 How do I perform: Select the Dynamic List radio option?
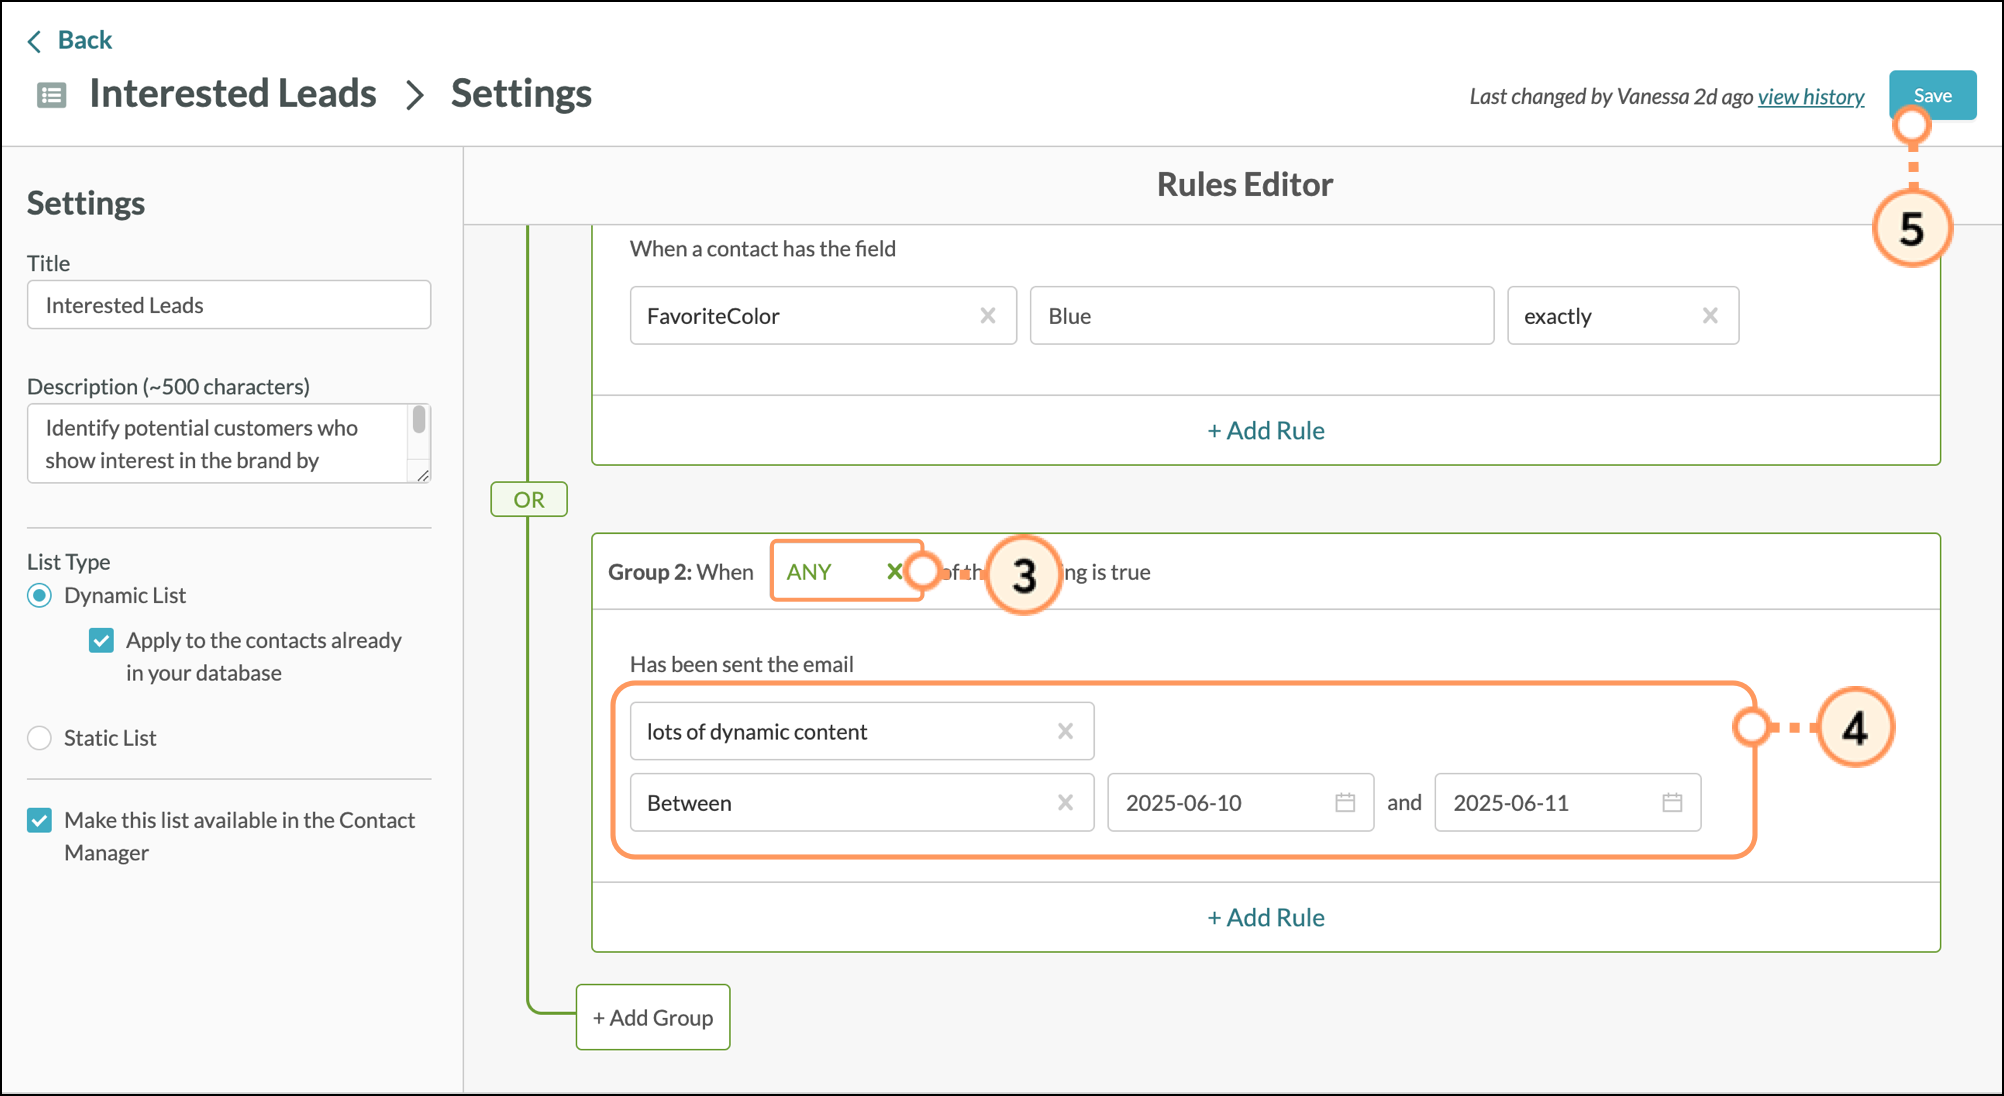(x=40, y=596)
